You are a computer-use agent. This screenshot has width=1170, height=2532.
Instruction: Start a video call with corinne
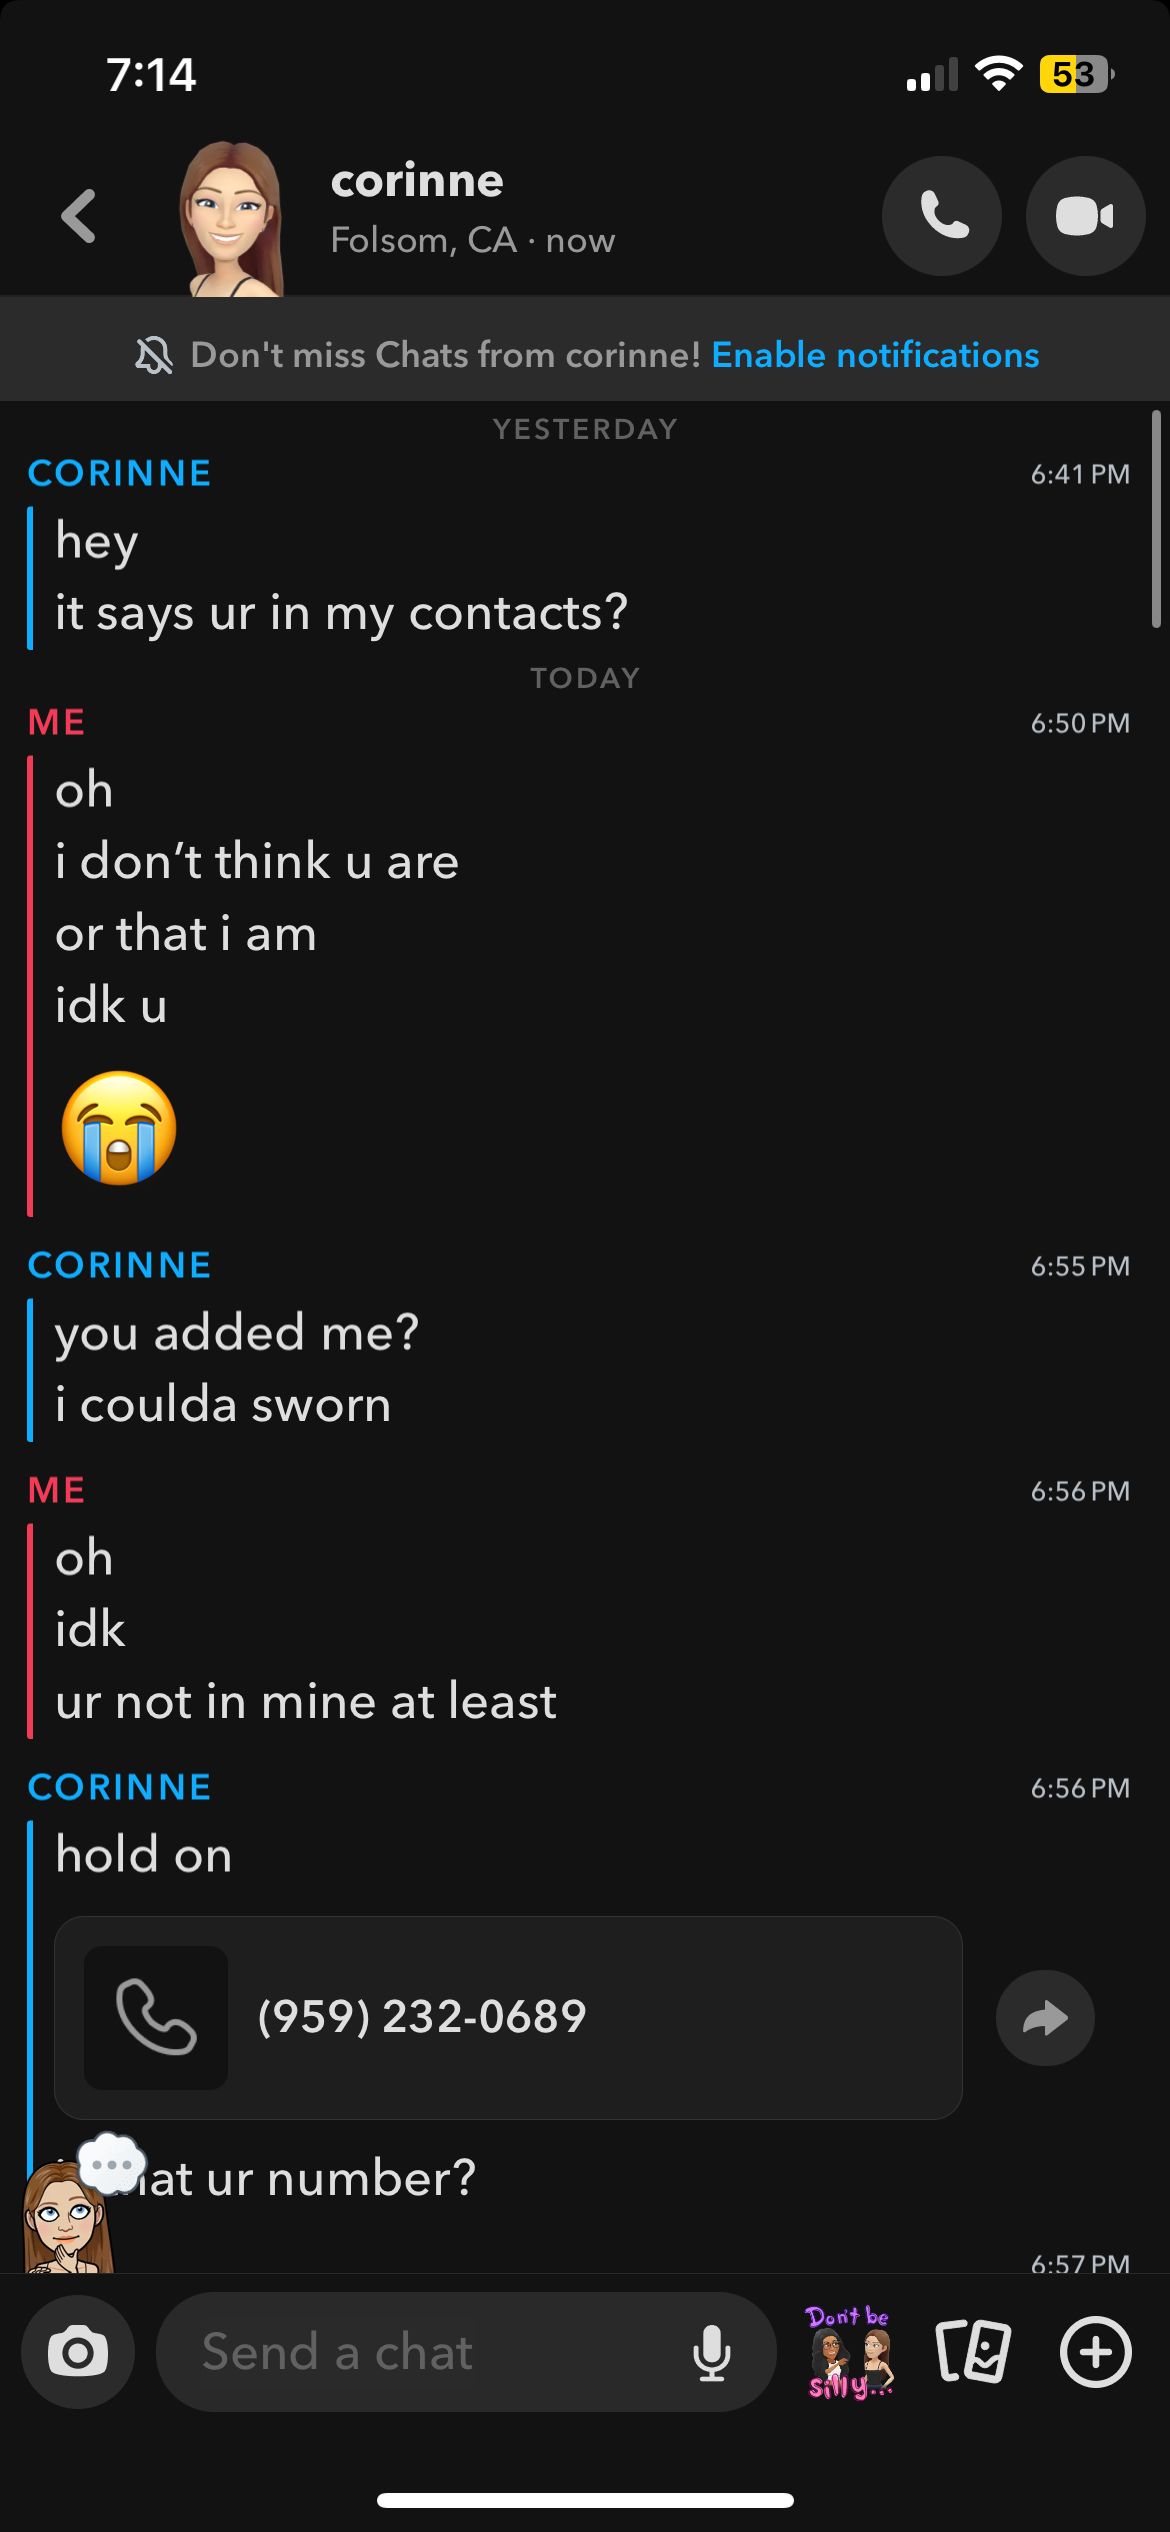1085,216
